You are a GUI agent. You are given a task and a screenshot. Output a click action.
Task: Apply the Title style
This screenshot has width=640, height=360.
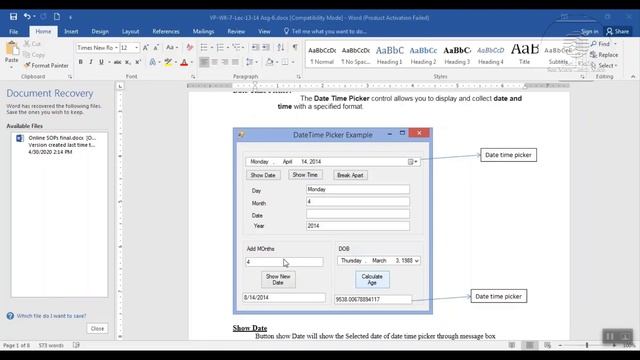[x=524, y=55]
